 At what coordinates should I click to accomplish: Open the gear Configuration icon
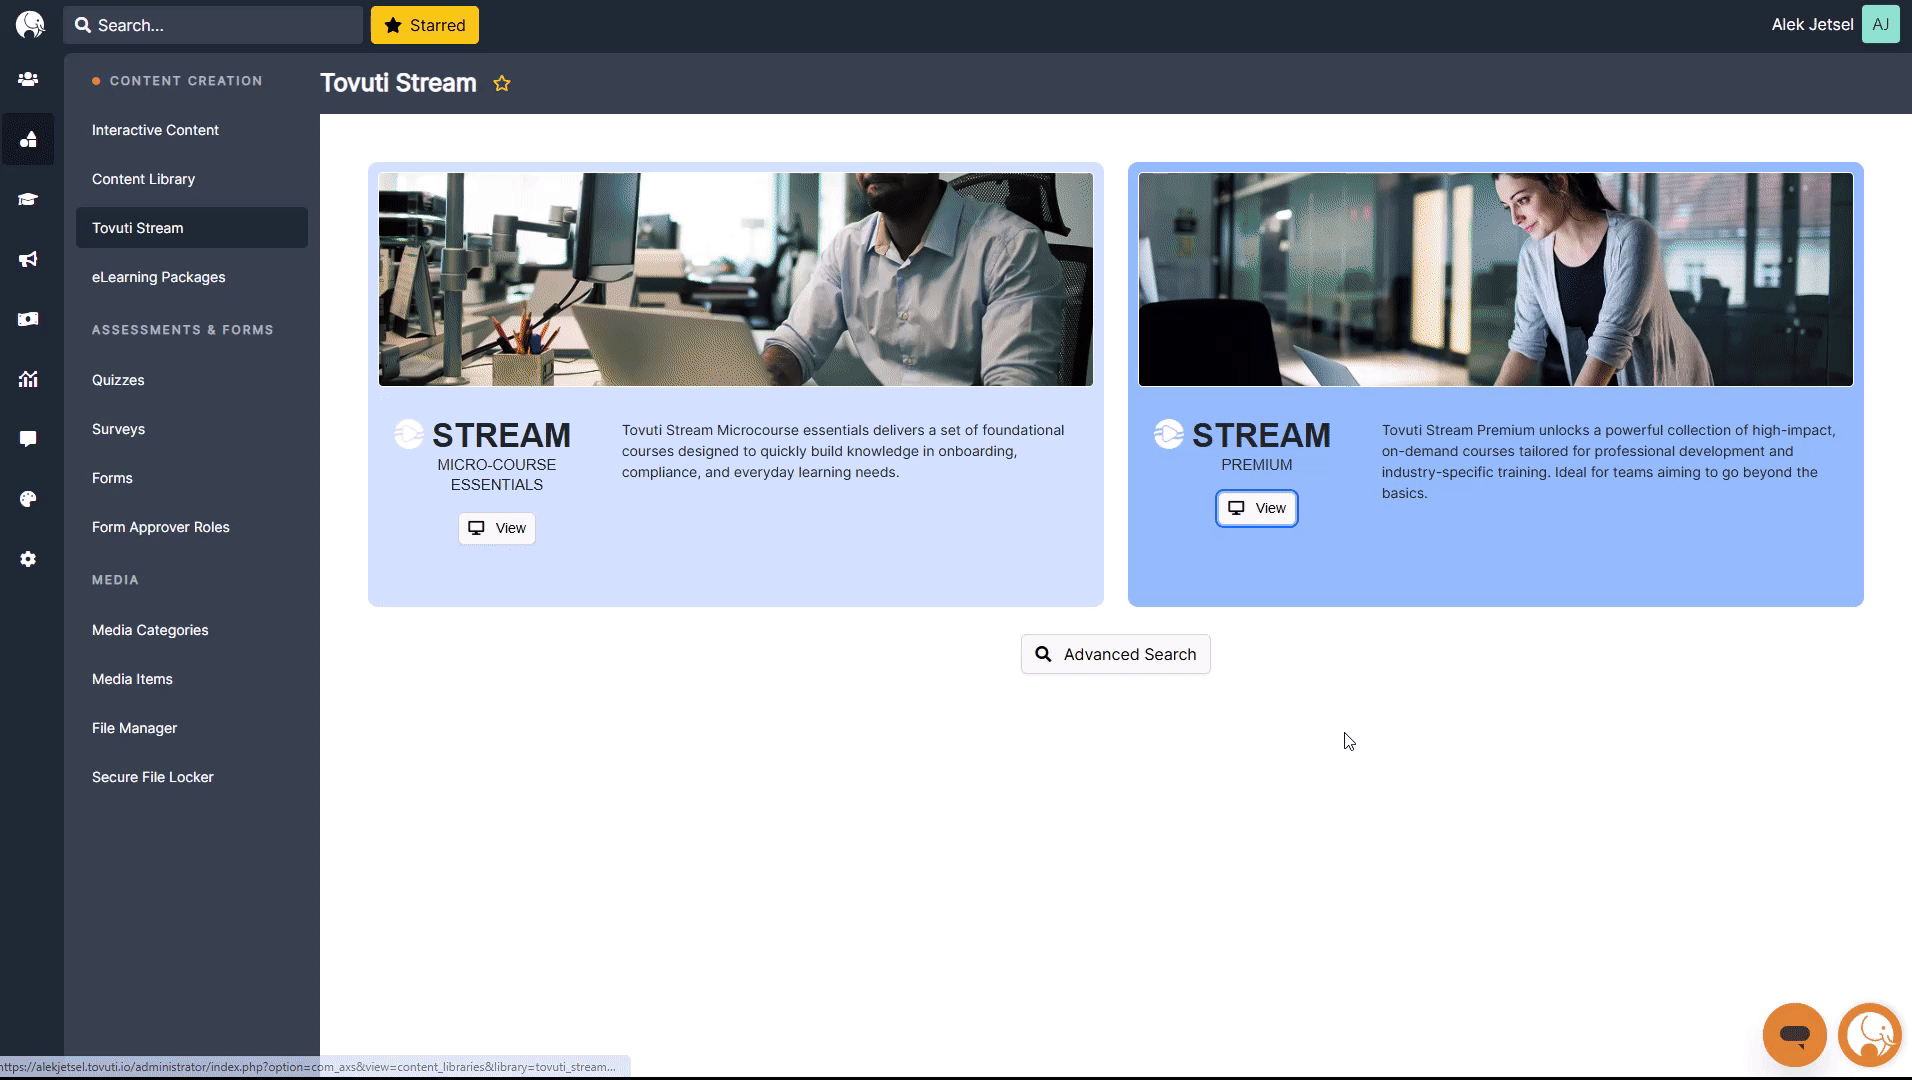click(x=28, y=559)
